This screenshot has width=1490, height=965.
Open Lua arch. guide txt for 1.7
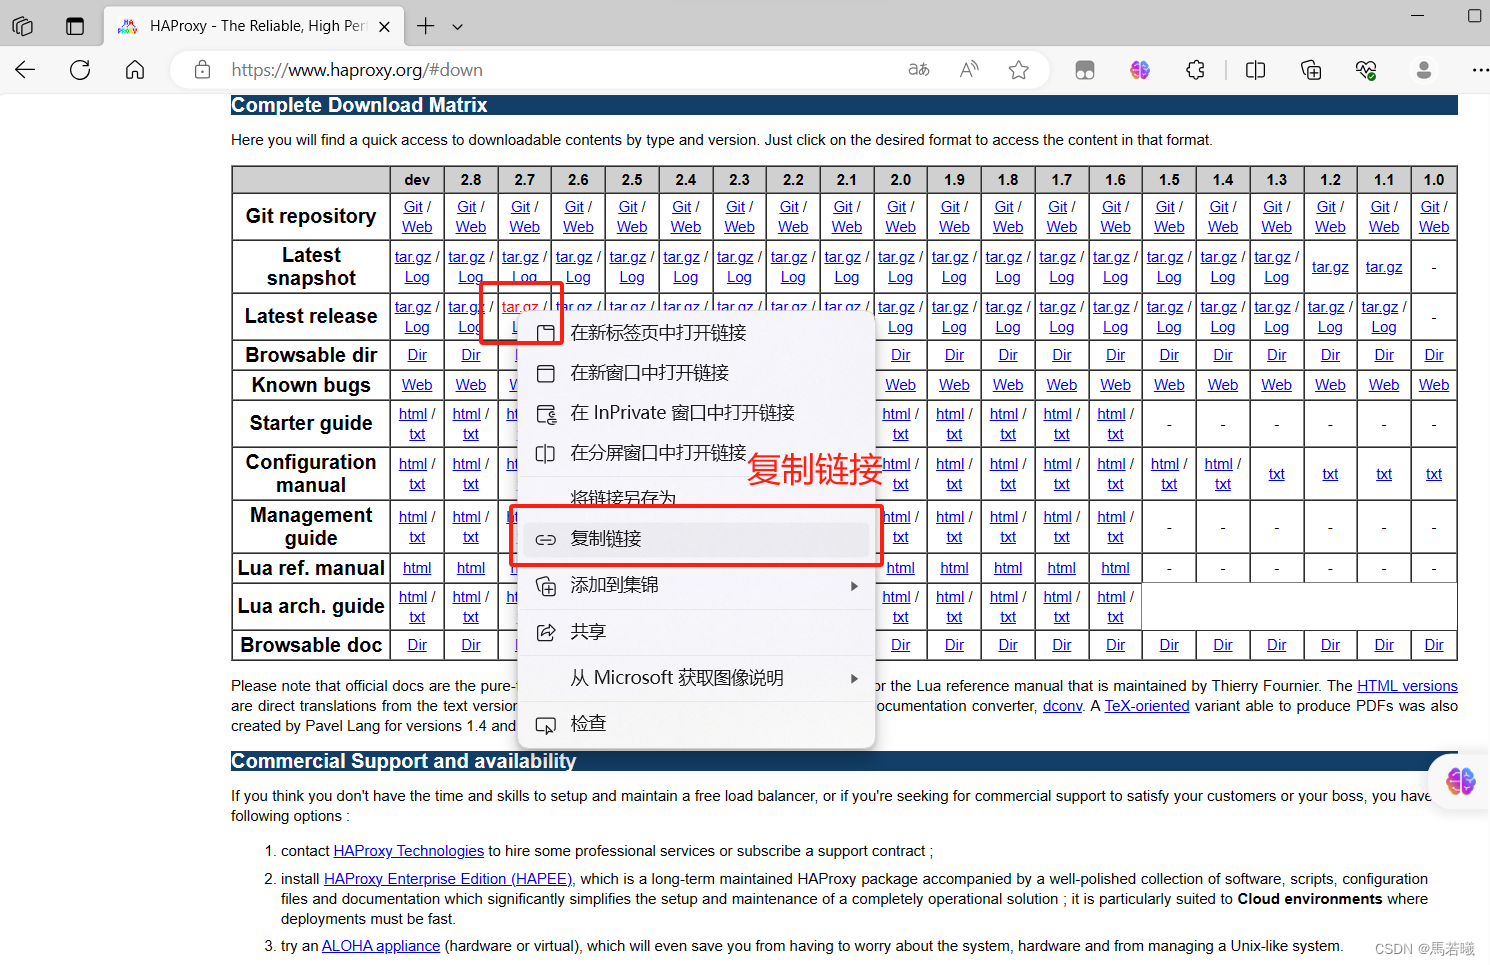click(1062, 617)
